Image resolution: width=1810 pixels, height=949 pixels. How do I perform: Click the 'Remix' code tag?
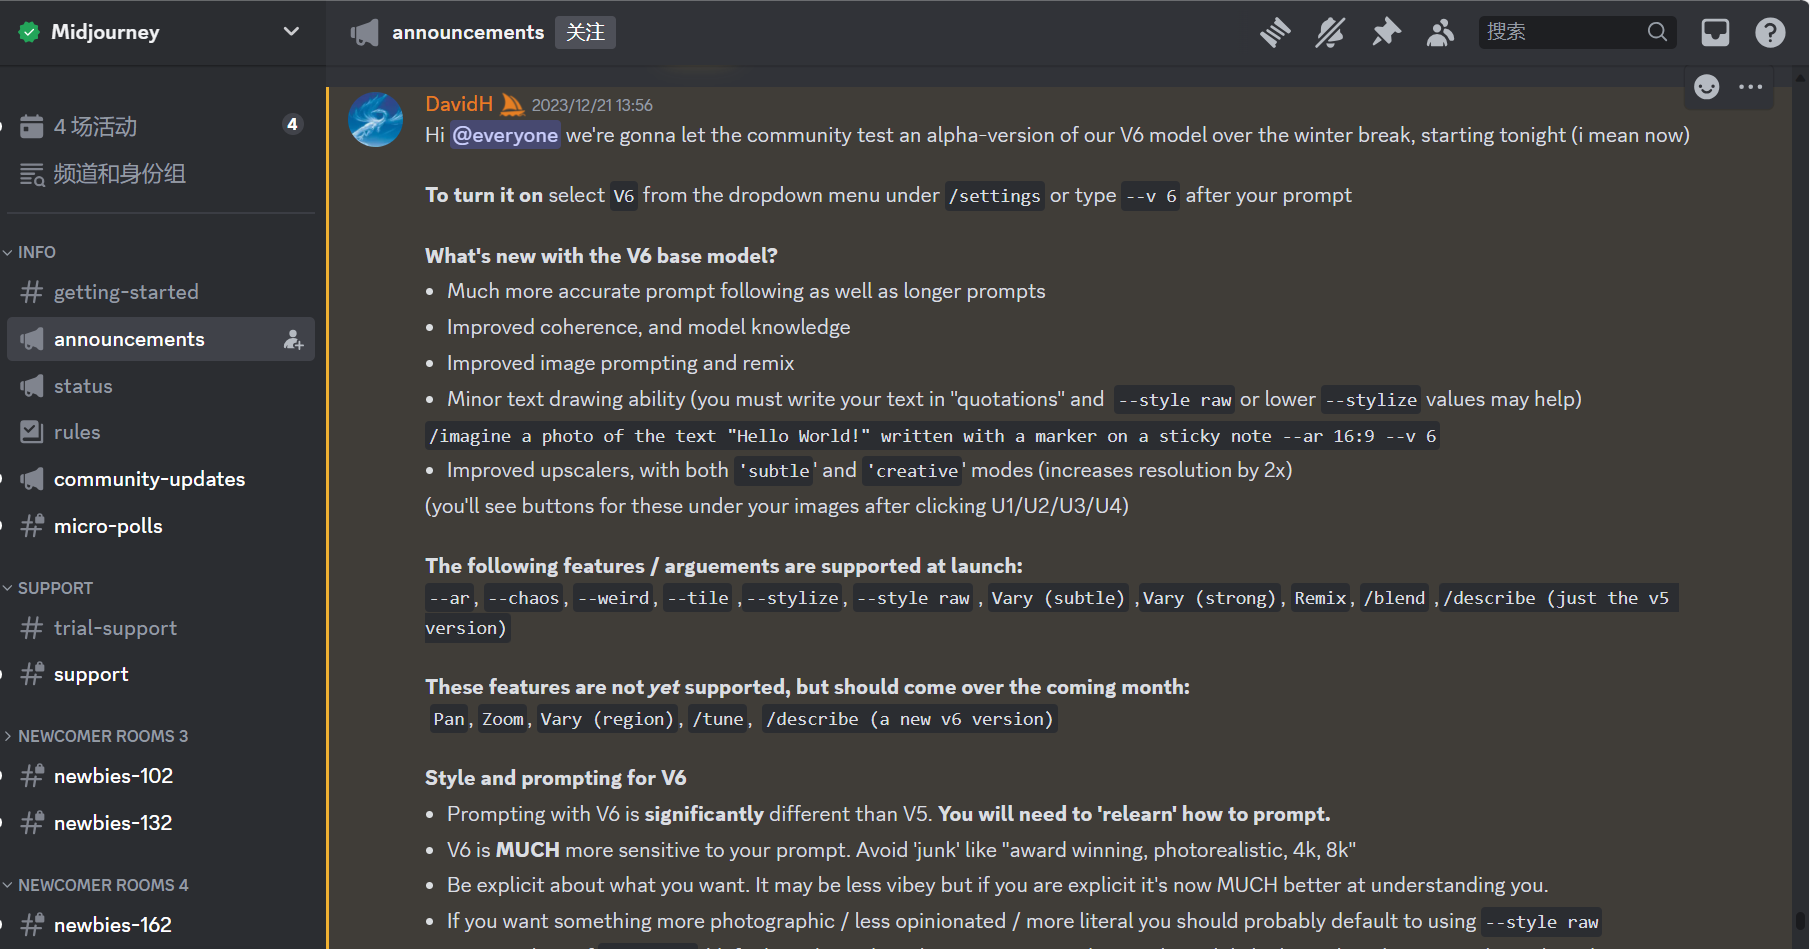point(1321,598)
